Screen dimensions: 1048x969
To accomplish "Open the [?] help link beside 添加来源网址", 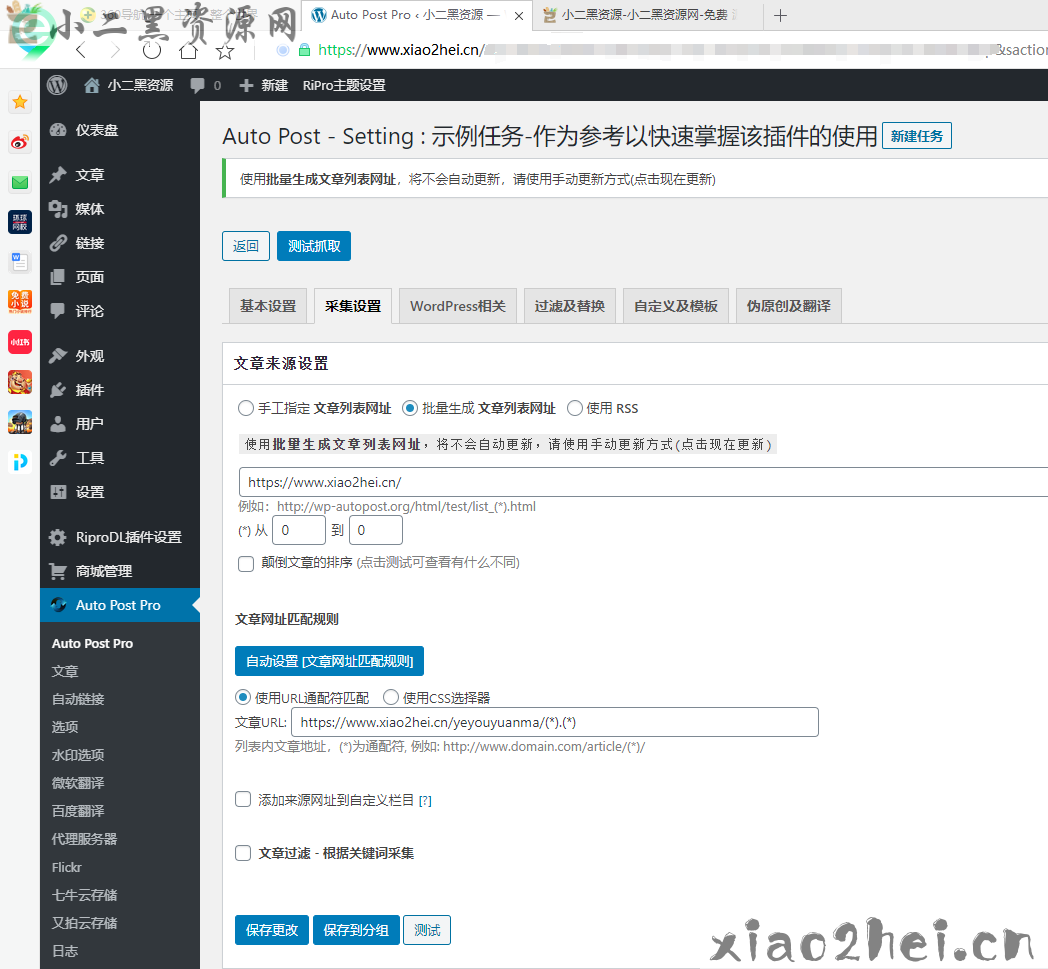I will pyautogui.click(x=425, y=801).
